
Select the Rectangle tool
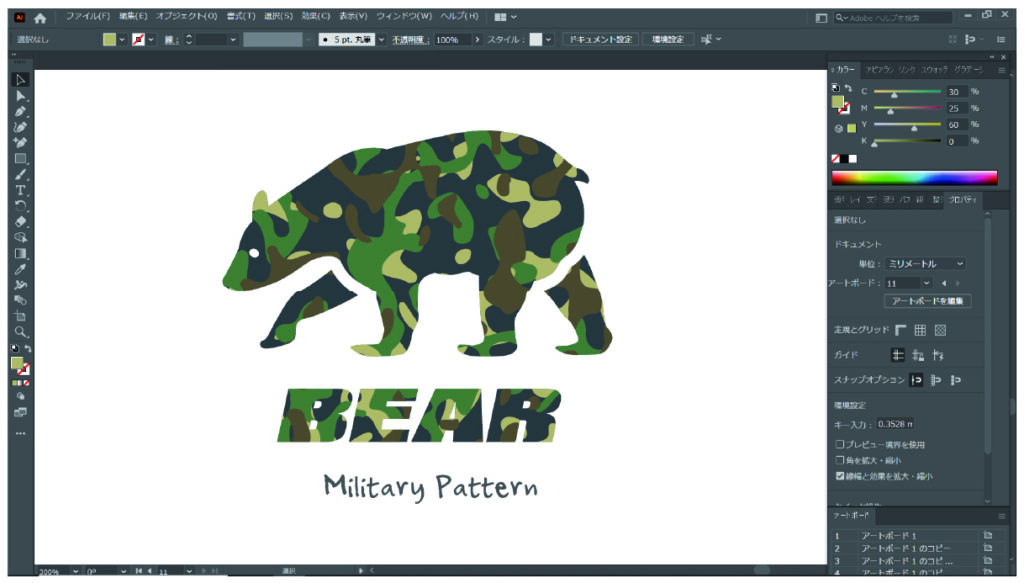(20, 159)
